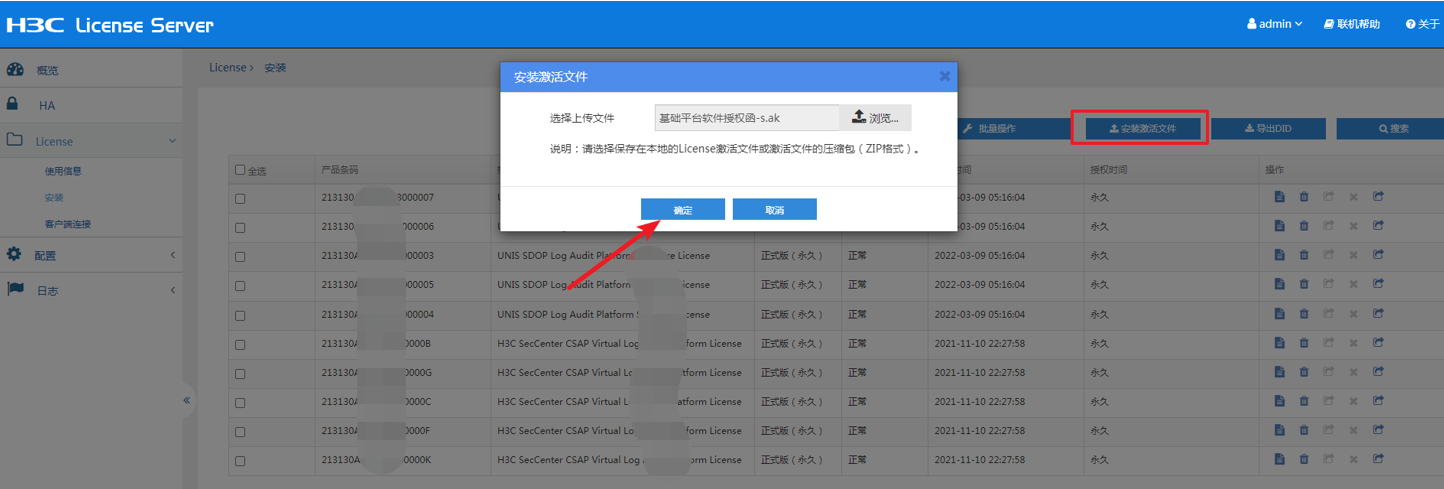Trash icon for row ending 000005

point(1304,285)
